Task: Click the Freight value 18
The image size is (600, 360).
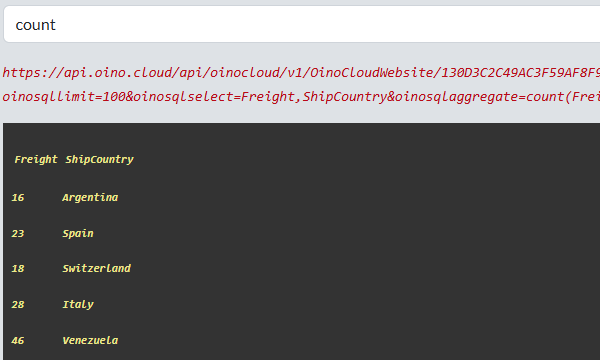Action: [18, 269]
